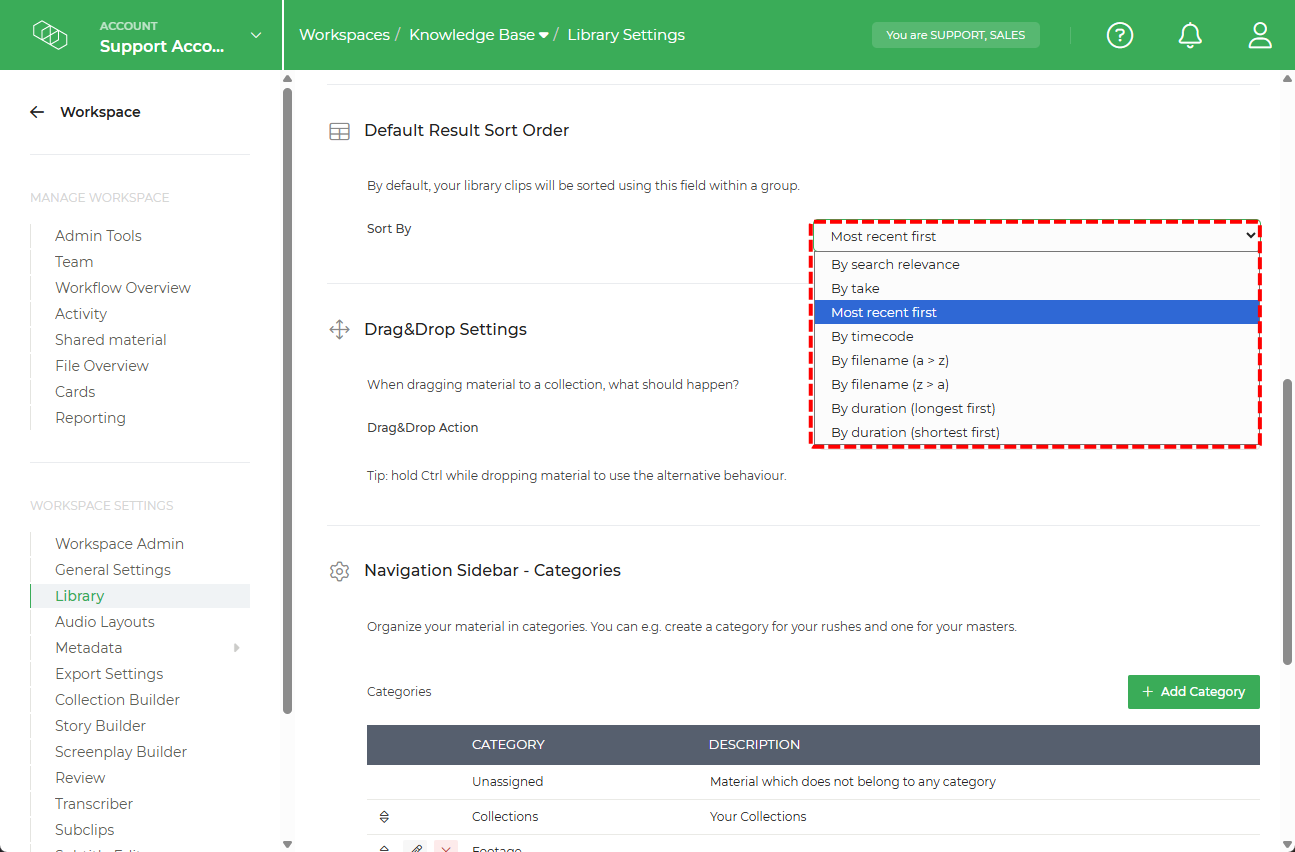Click the back arrow beside Workspace
Screen dimensions: 1295x852
(x=36, y=111)
